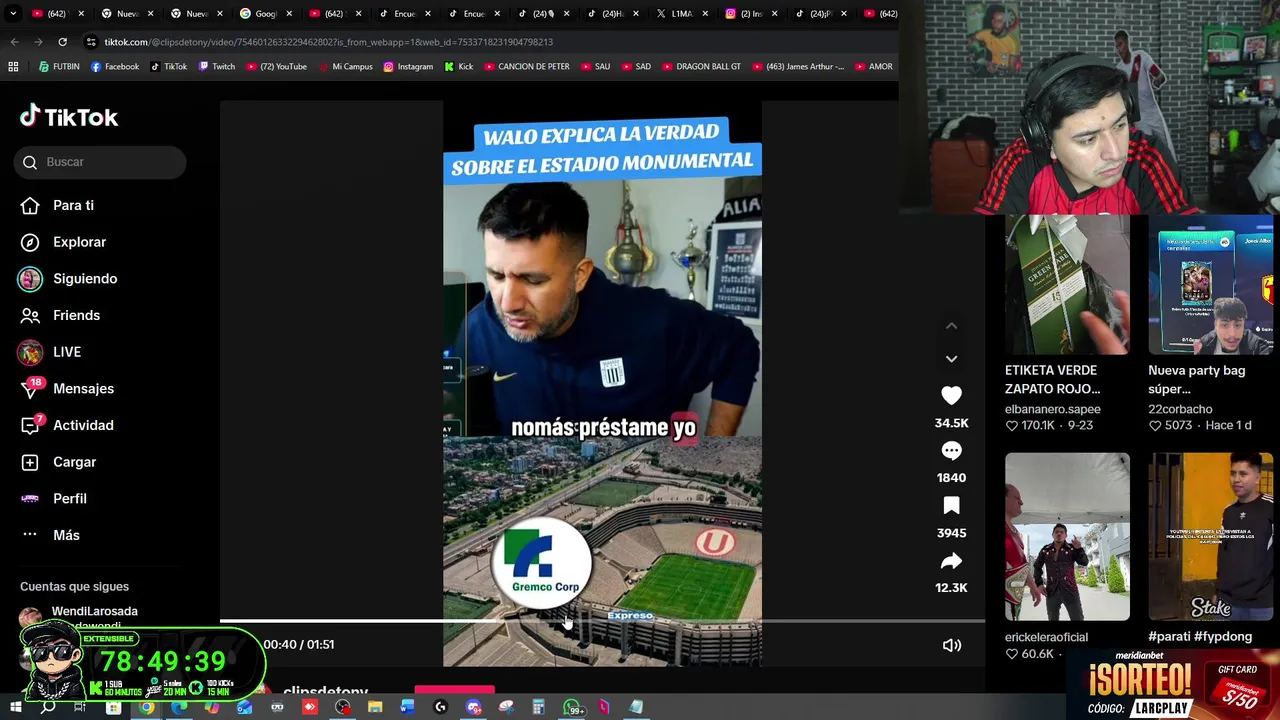The image size is (1280, 720).
Task: Open the browser apps grid icon
Action: (13, 67)
